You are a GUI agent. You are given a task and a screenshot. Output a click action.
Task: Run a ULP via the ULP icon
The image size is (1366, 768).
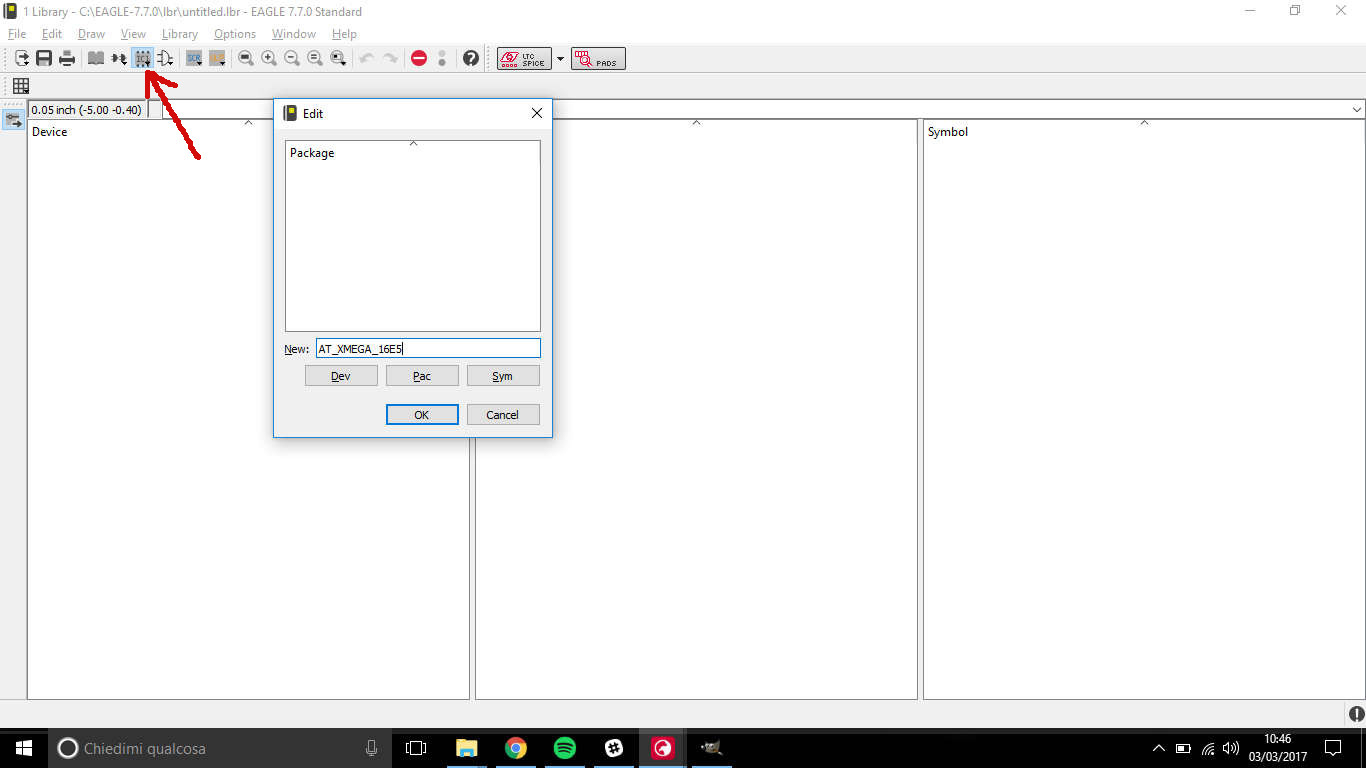coord(217,59)
